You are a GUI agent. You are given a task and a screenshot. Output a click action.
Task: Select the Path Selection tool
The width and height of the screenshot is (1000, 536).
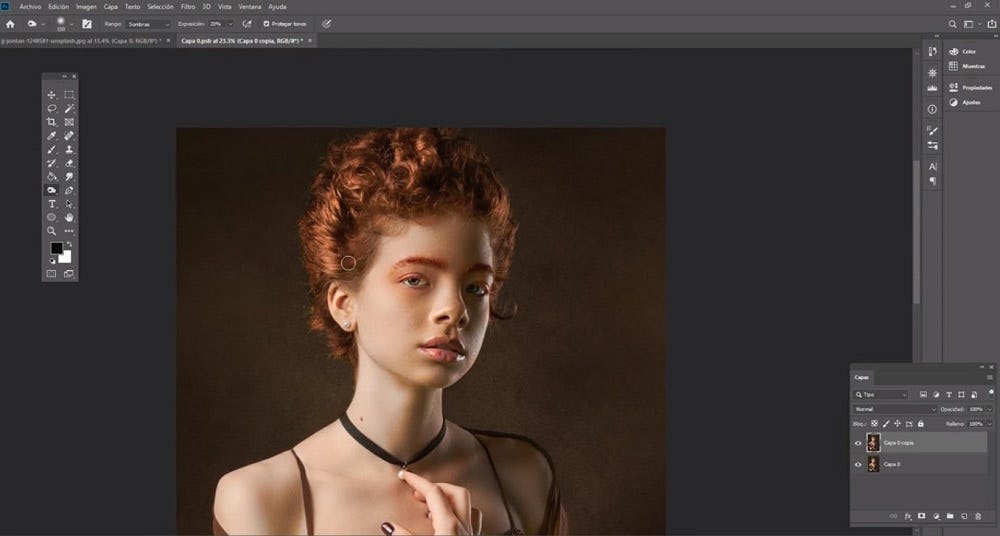[x=69, y=204]
